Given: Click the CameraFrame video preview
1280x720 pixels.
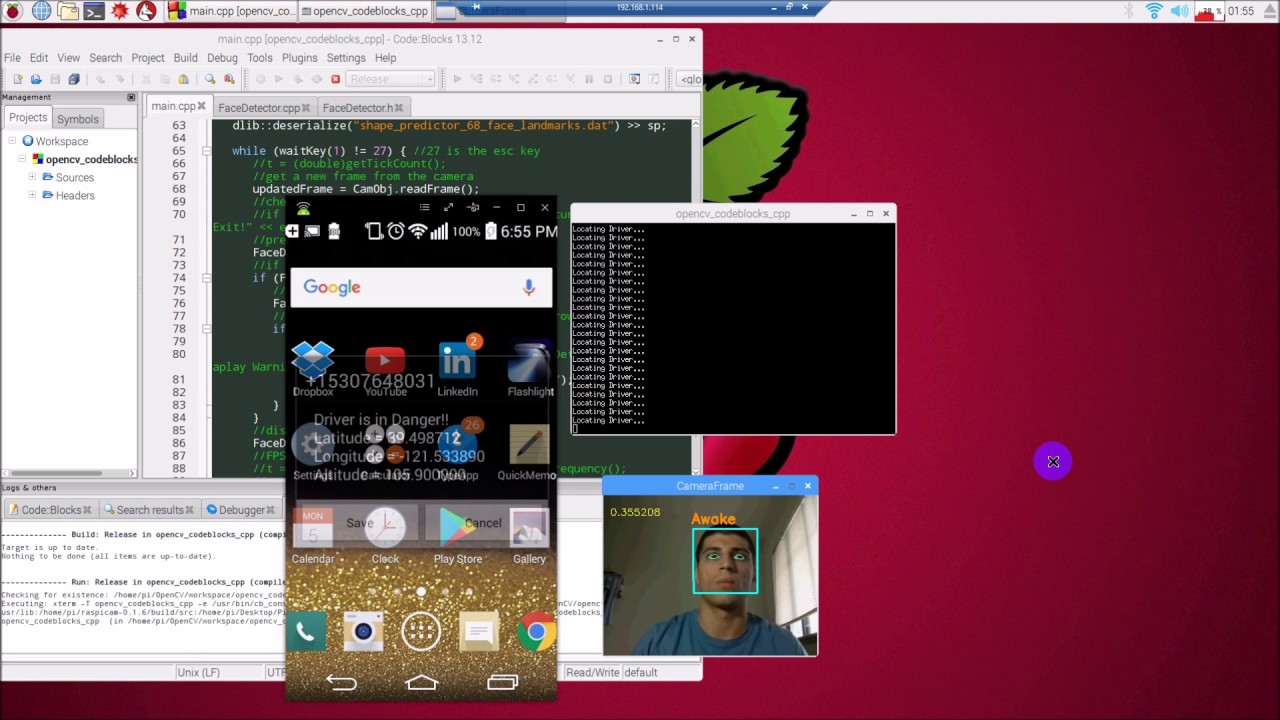Looking at the screenshot, I should (710, 576).
